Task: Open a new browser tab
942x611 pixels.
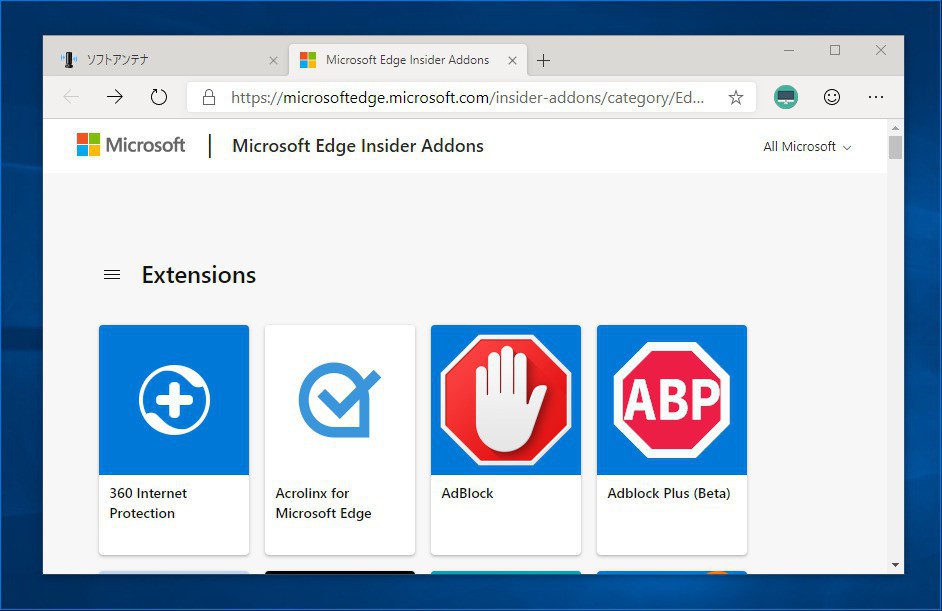Action: click(x=543, y=61)
